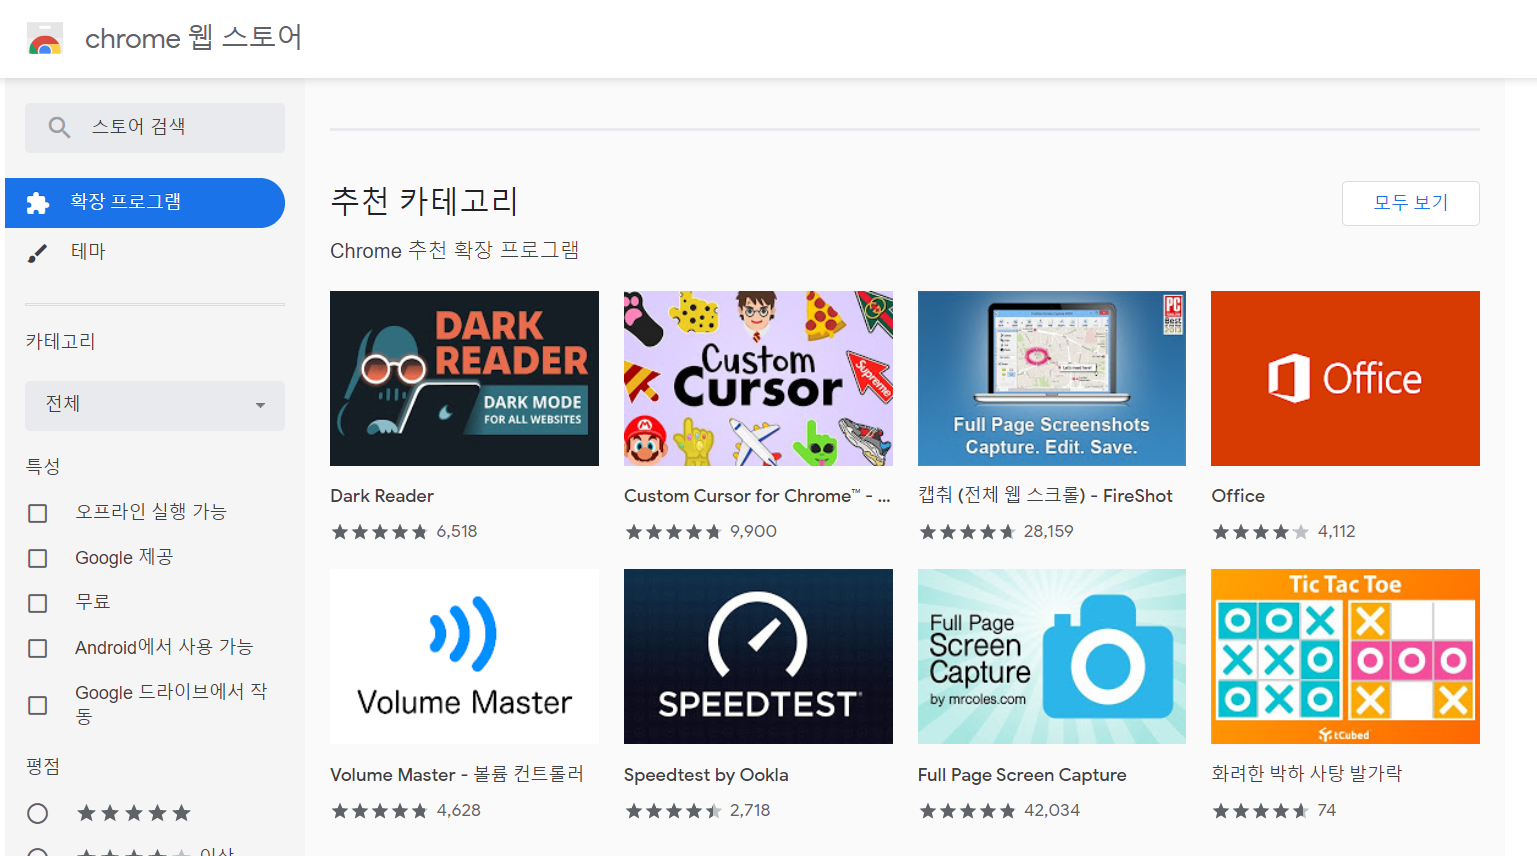This screenshot has width=1537, height=856.
Task: Open the Volume Master thumbnail
Action: (x=464, y=656)
